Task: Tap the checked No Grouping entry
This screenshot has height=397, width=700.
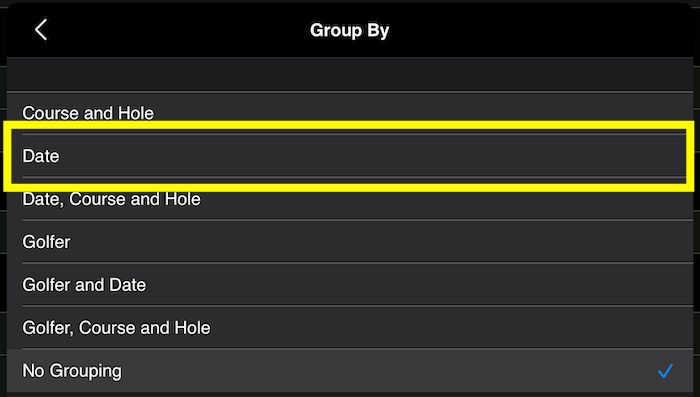Action: coord(350,371)
